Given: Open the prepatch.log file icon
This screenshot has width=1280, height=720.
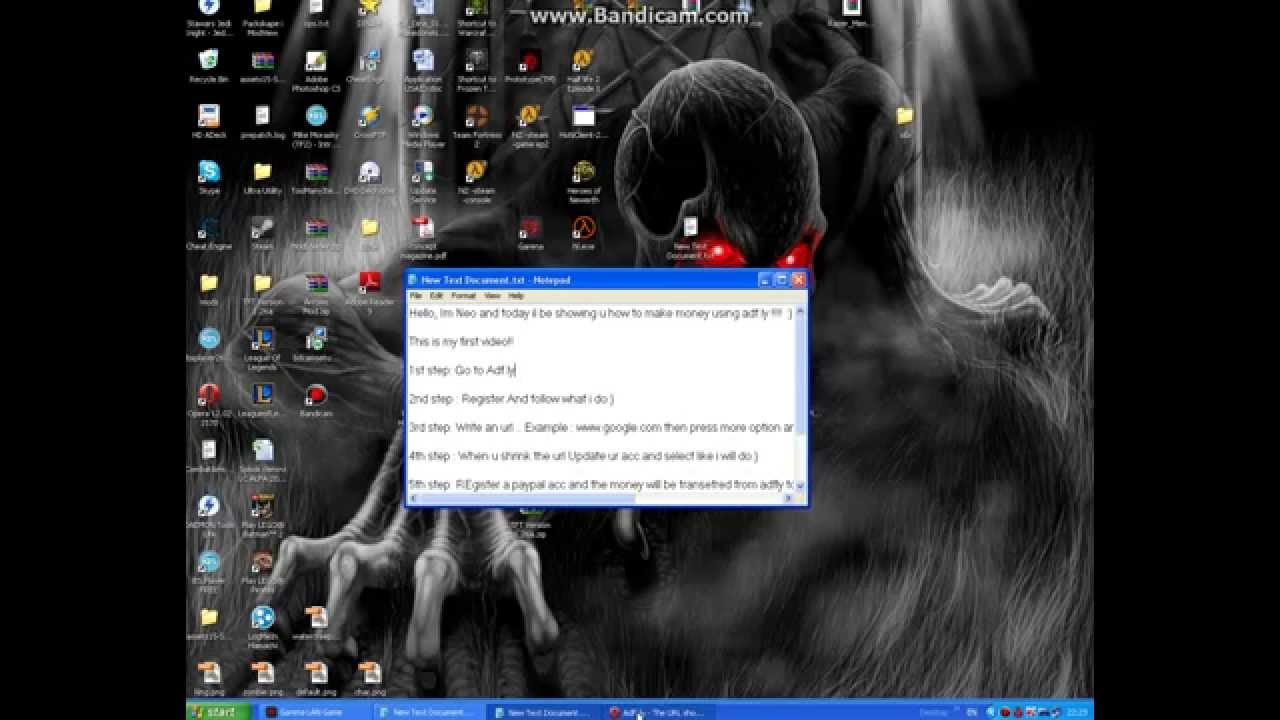Looking at the screenshot, I should [262, 122].
